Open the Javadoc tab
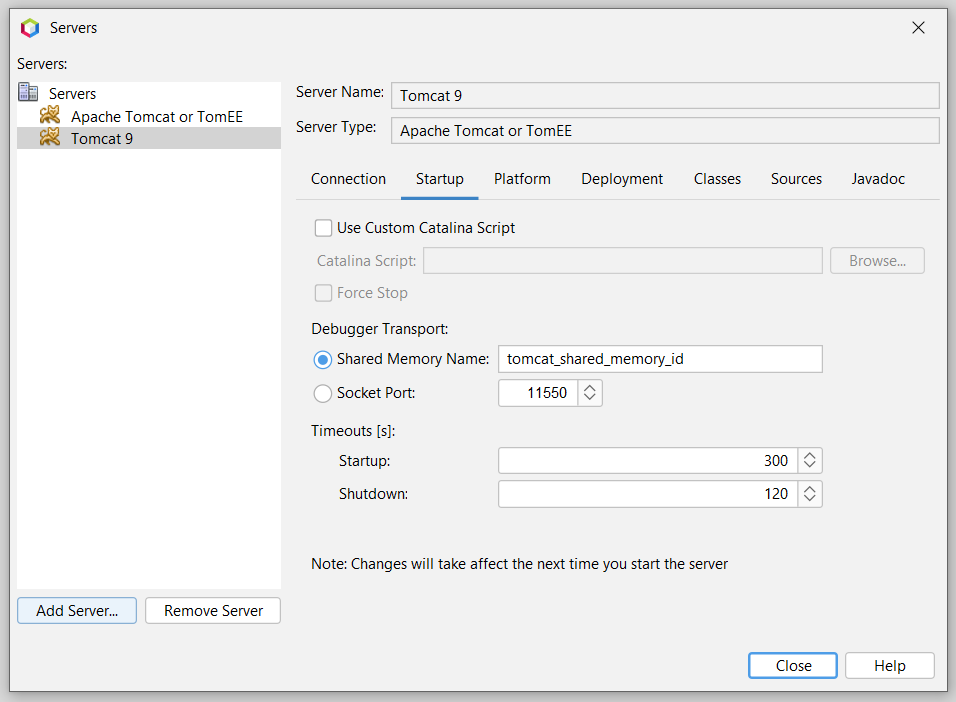This screenshot has width=956, height=702. [878, 179]
